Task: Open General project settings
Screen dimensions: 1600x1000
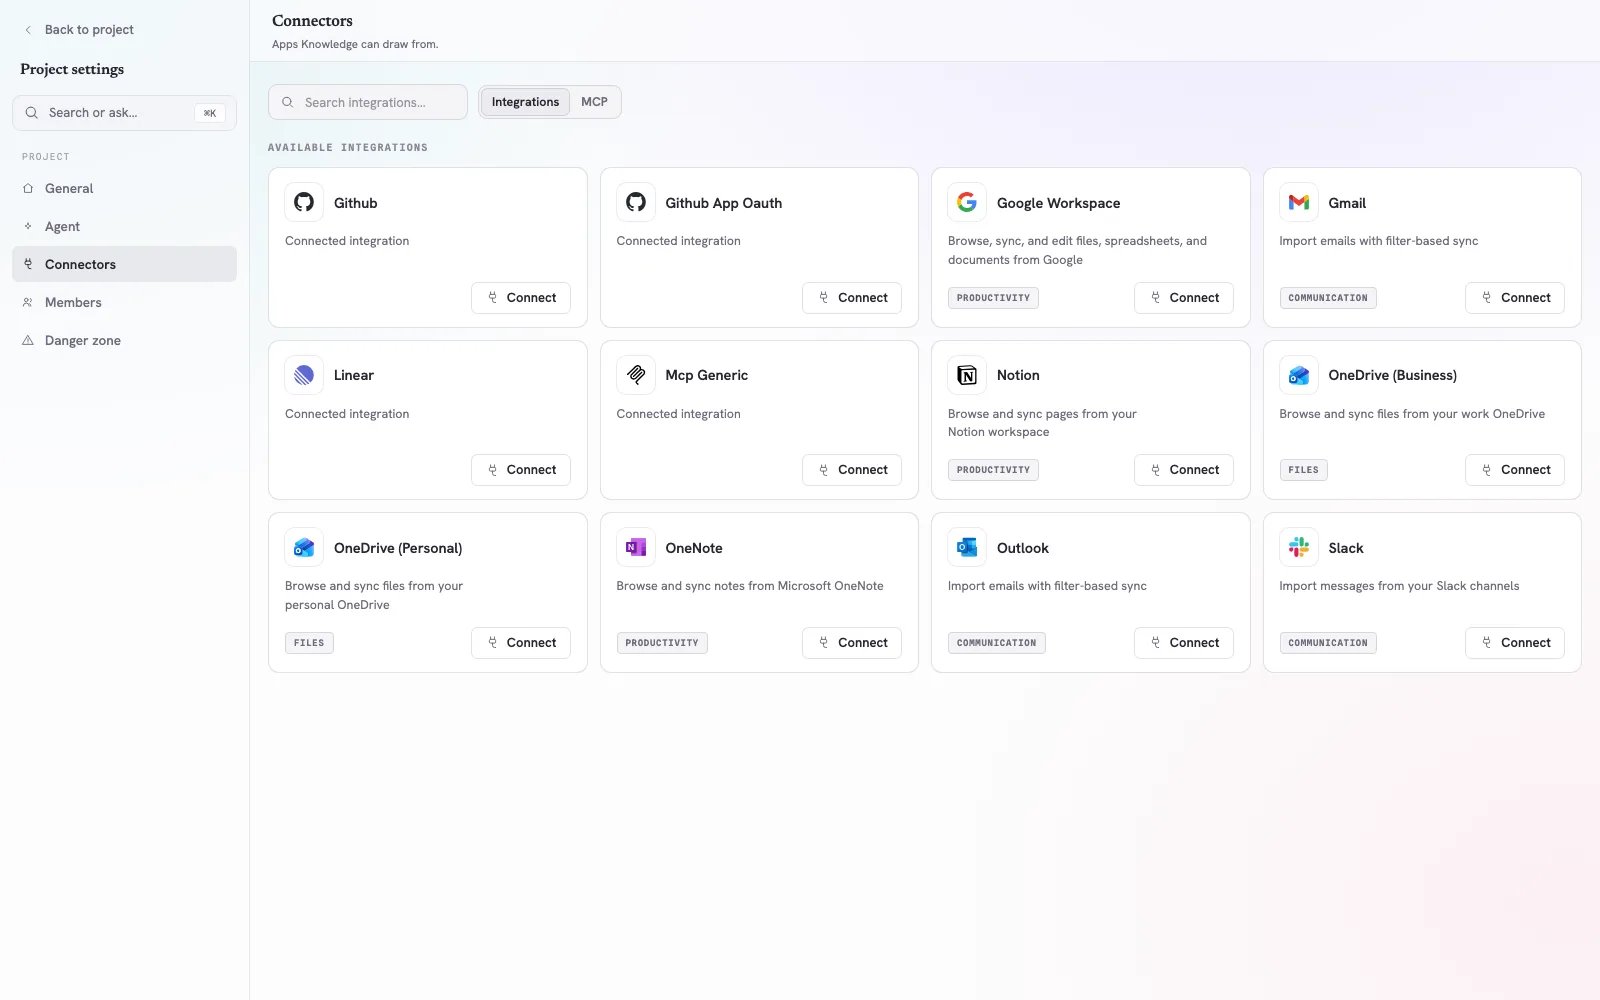Action: tap(124, 188)
